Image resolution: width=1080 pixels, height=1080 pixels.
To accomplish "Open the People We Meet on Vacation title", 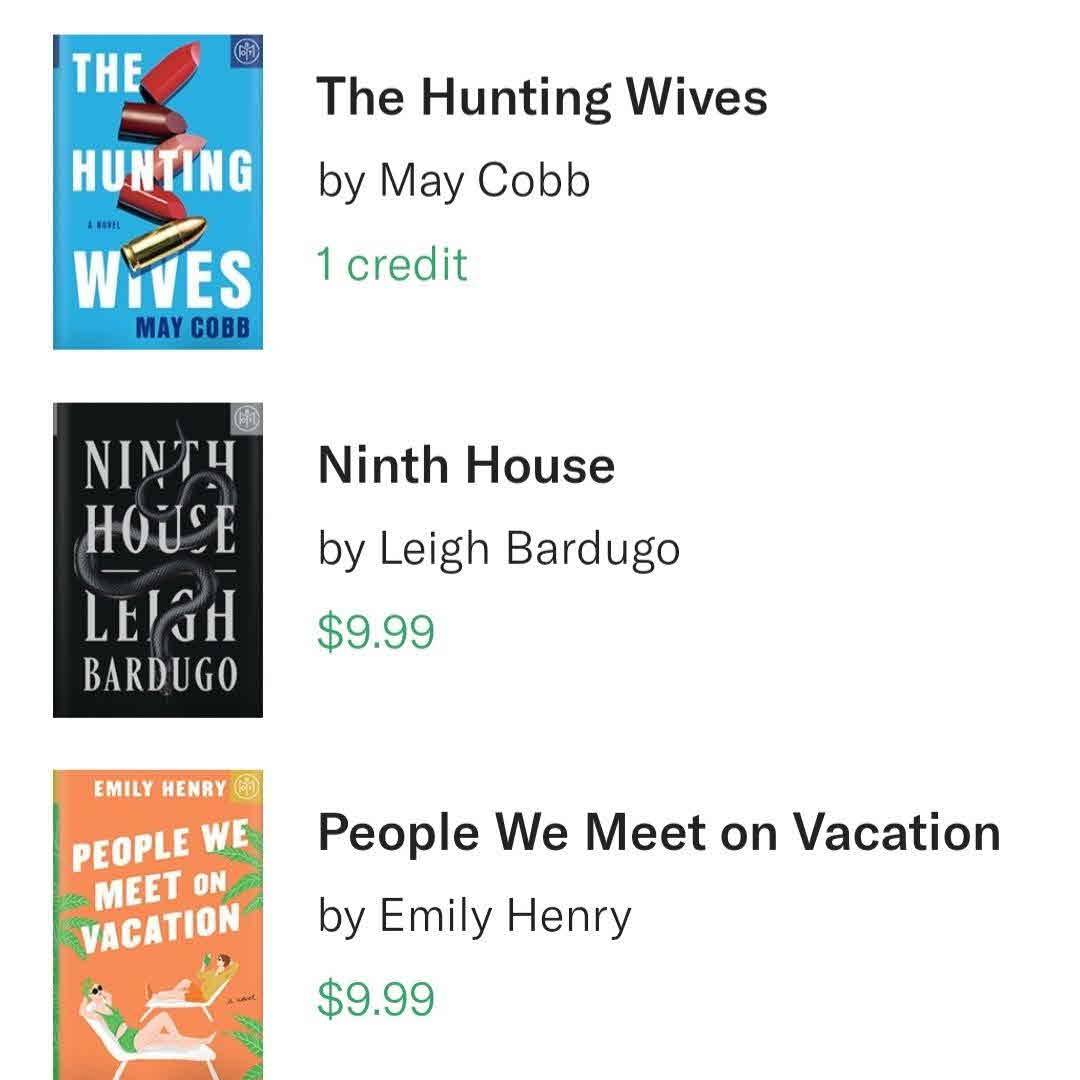I will pyautogui.click(x=659, y=833).
